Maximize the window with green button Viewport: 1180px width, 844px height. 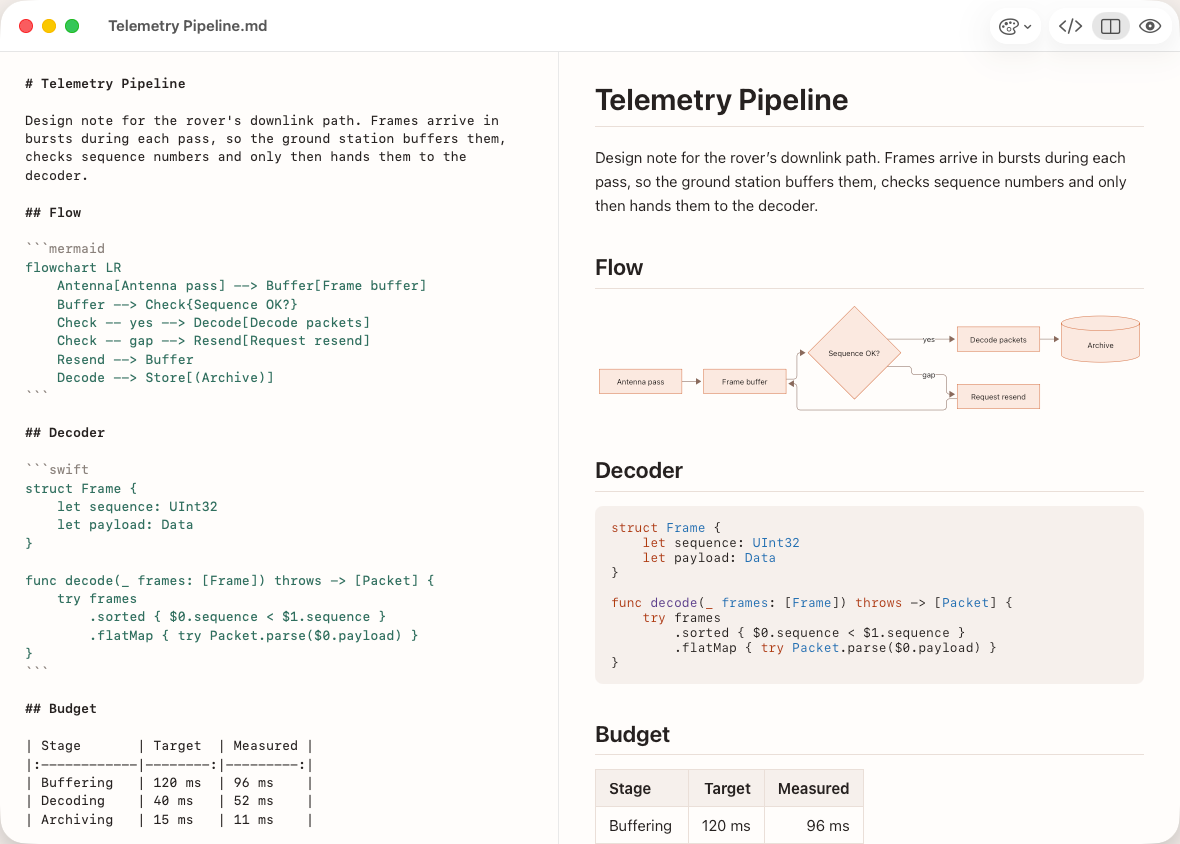(x=72, y=26)
